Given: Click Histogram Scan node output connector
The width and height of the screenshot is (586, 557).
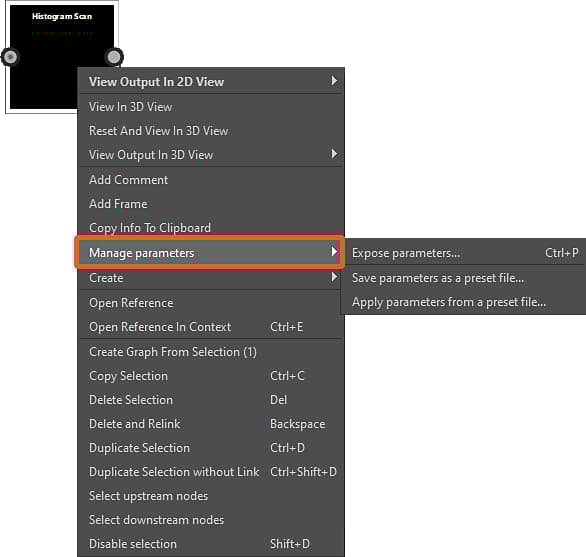Looking at the screenshot, I should (114, 57).
